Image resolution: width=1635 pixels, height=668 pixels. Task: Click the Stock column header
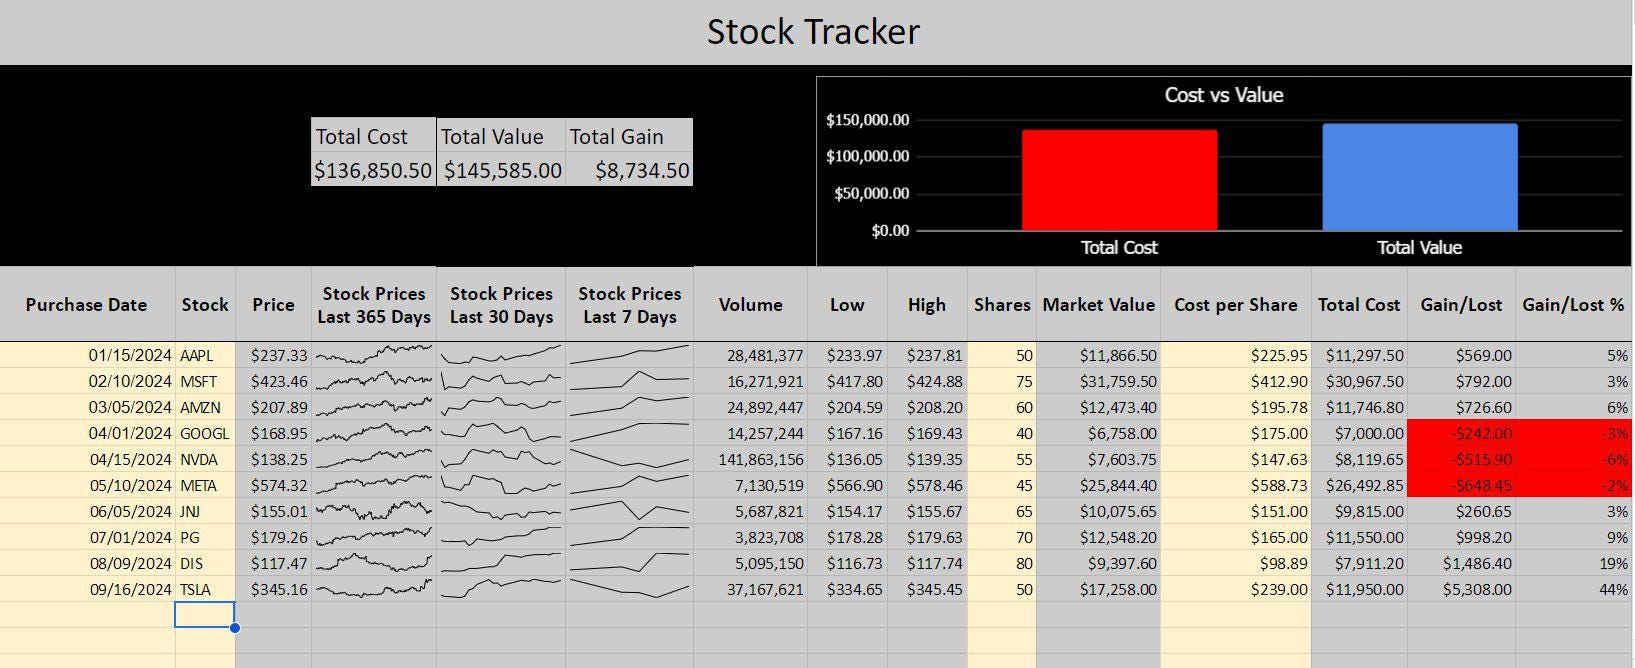pyautogui.click(x=205, y=305)
